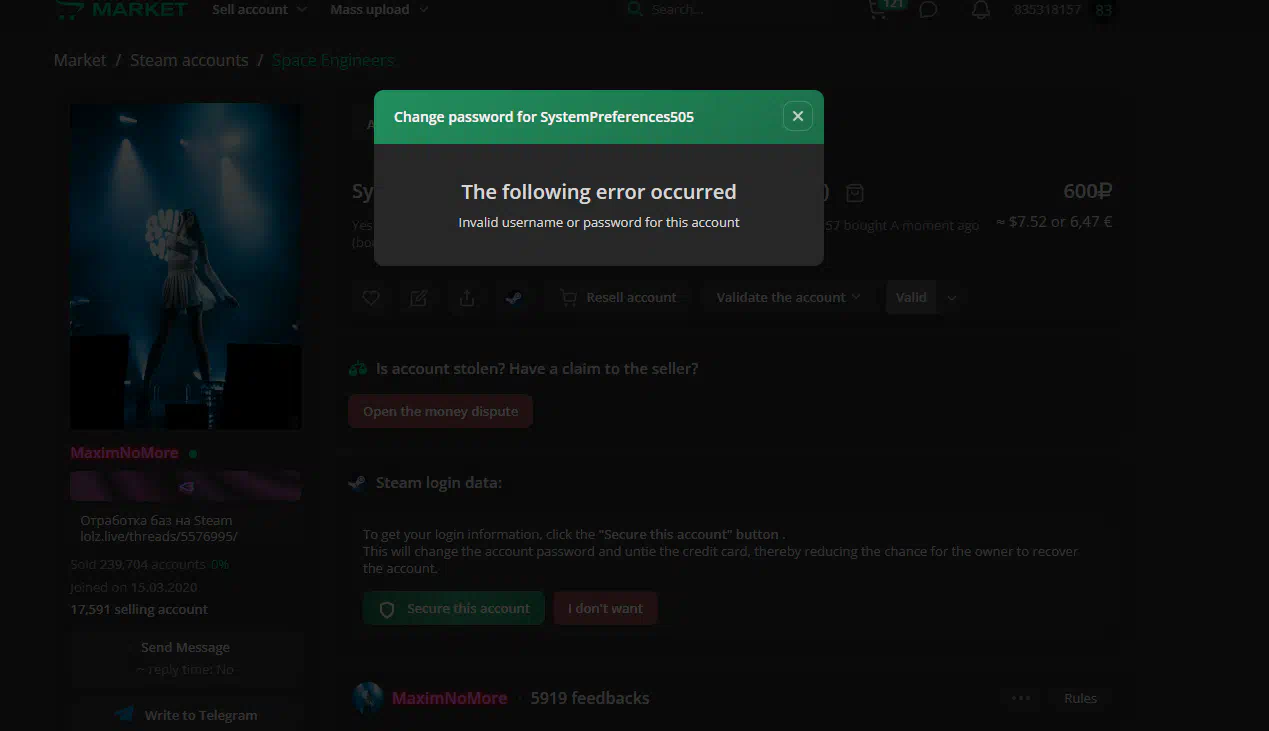The width and height of the screenshot is (1269, 731).
Task: Open MaximNoMore link beside 5919 feedbacks
Action: pos(449,698)
